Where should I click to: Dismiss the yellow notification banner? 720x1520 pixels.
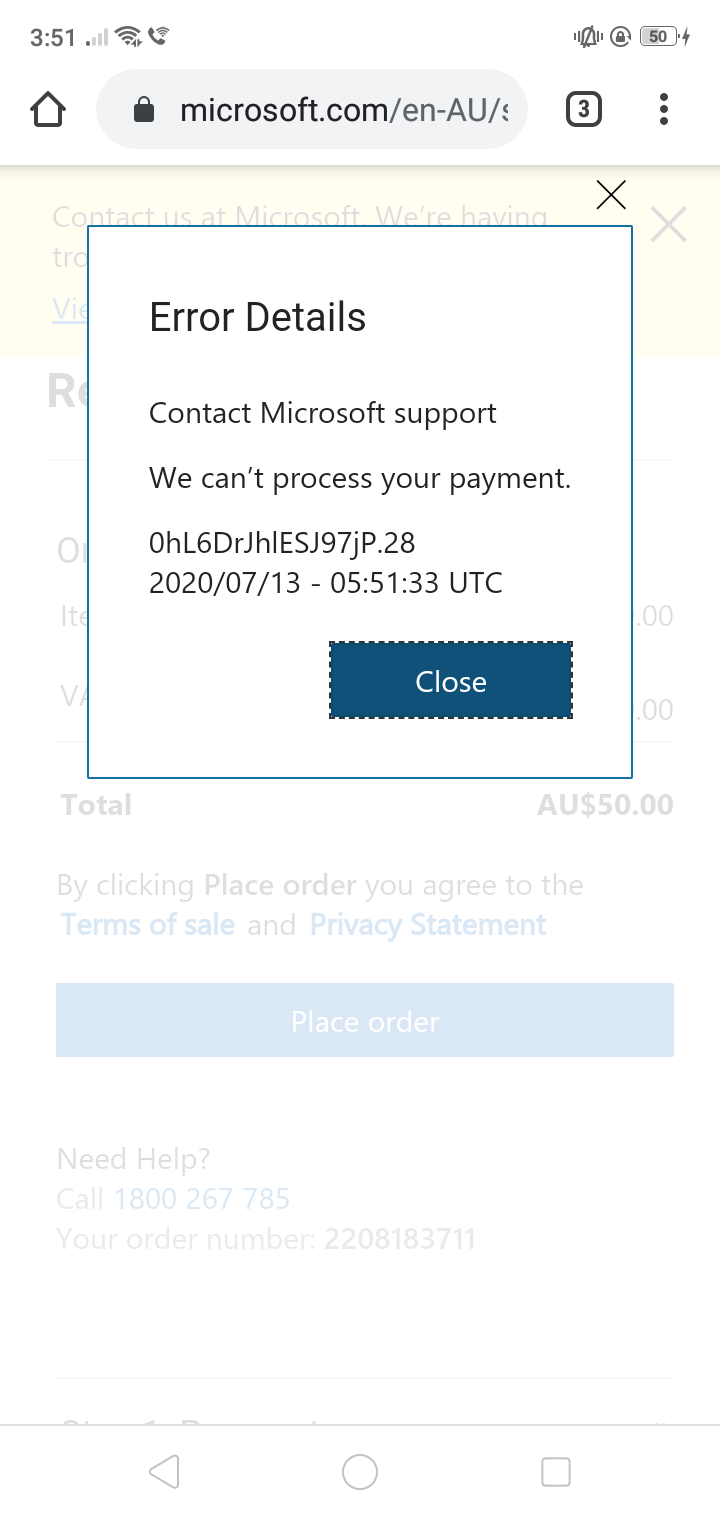(668, 224)
